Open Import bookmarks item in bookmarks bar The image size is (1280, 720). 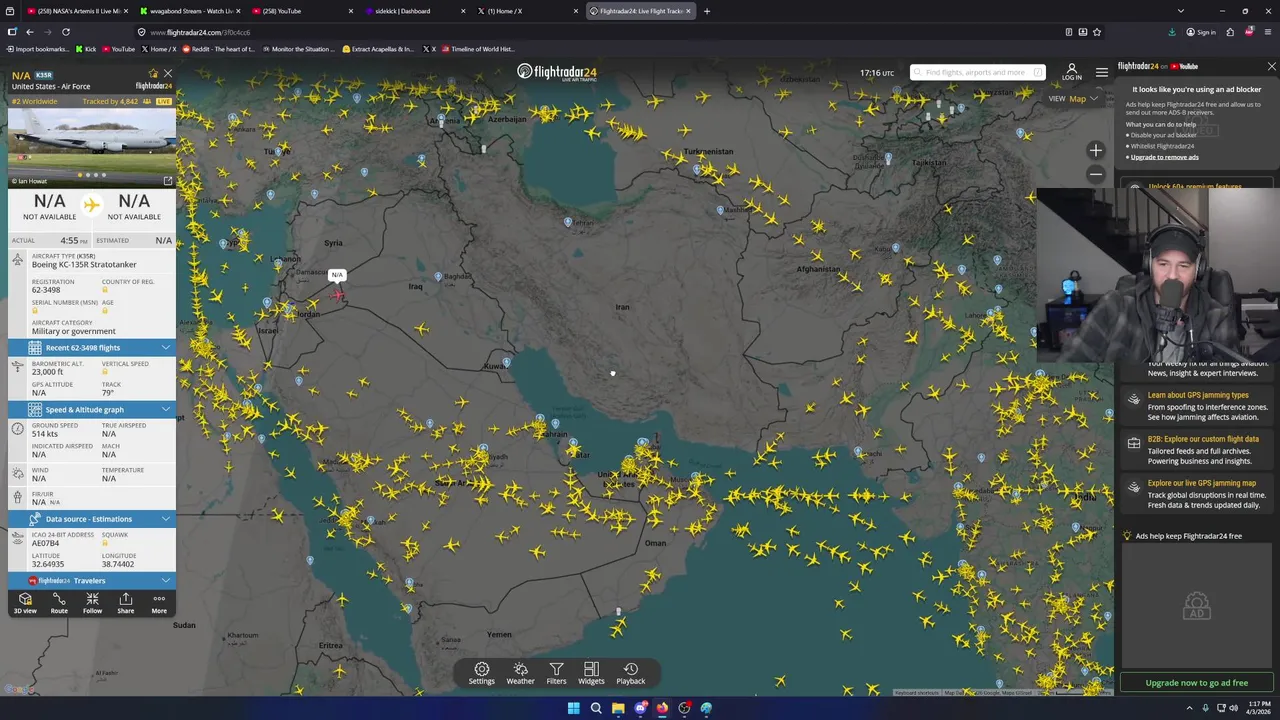pyautogui.click(x=37, y=49)
